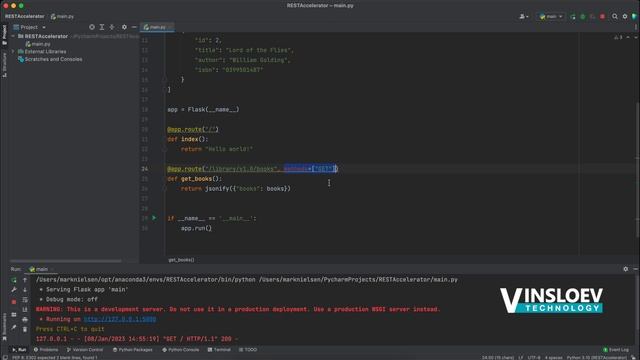The height and width of the screenshot is (360, 640).
Task: Open IDE settings gear in top toolbar
Action: [x=625, y=16]
